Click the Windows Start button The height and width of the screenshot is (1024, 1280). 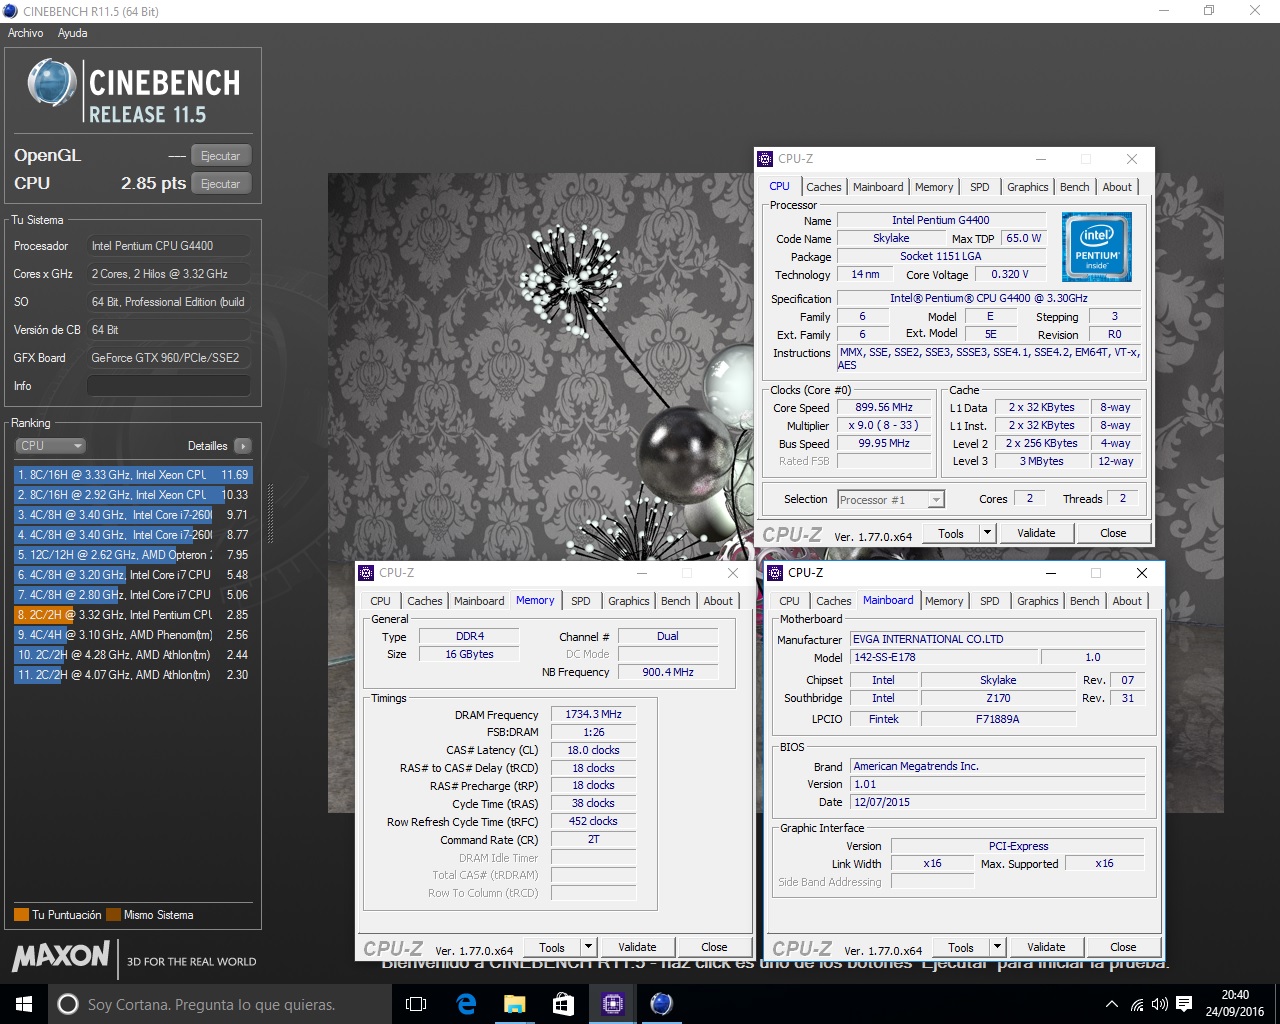click(24, 1004)
